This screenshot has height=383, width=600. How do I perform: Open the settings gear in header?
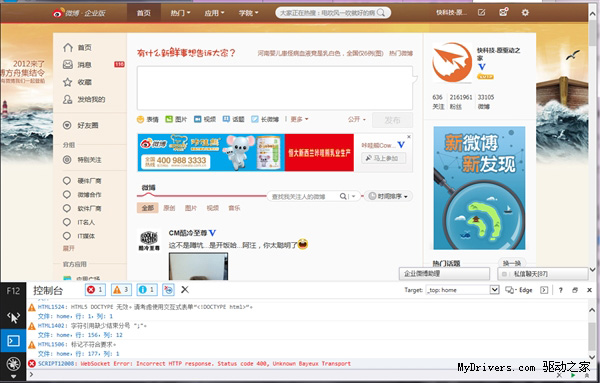525,13
